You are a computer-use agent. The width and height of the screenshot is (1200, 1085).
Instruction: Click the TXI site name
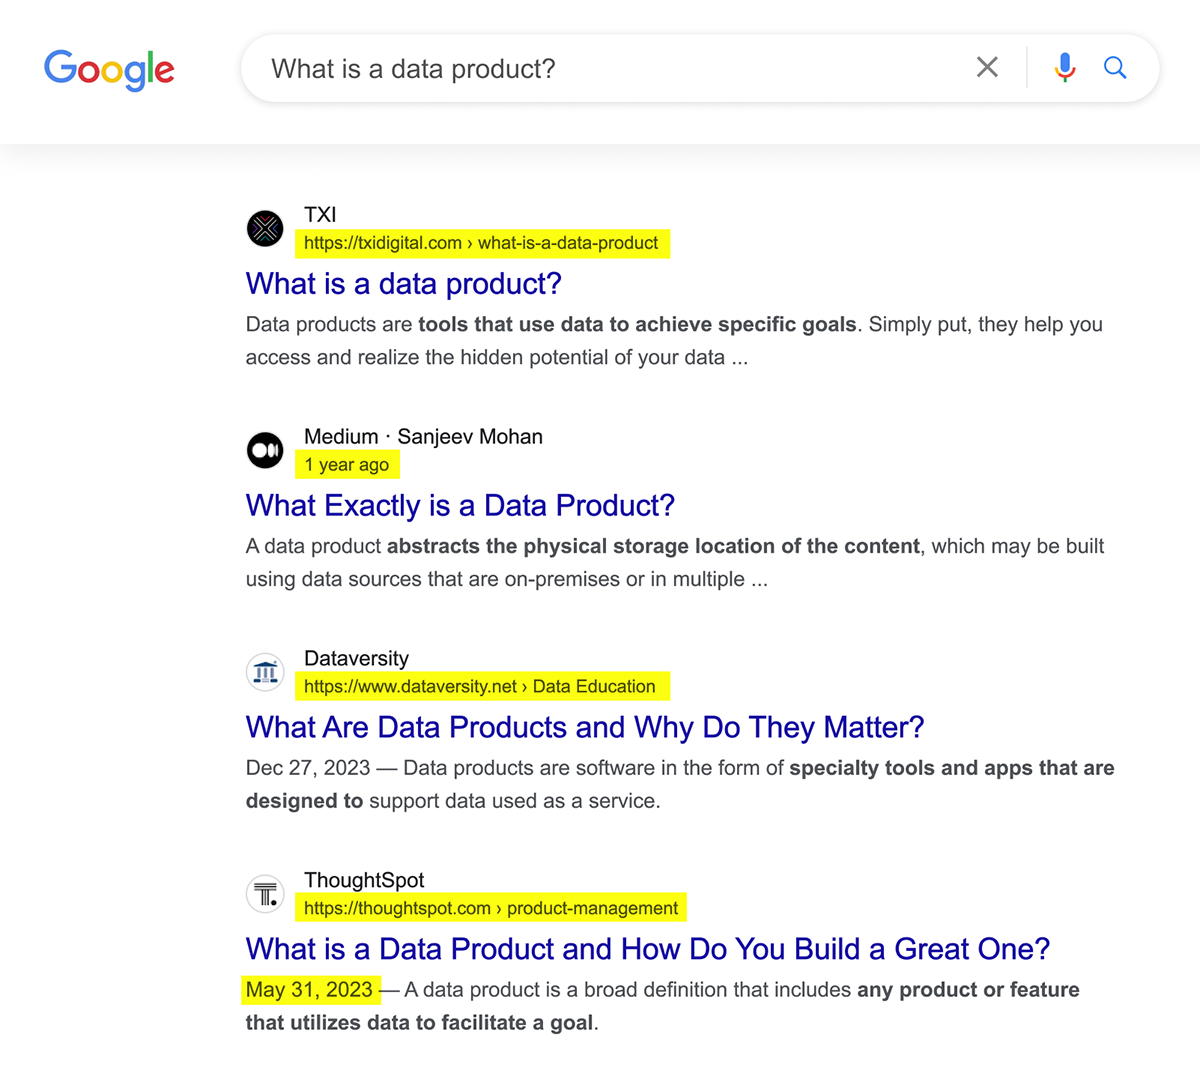[320, 215]
